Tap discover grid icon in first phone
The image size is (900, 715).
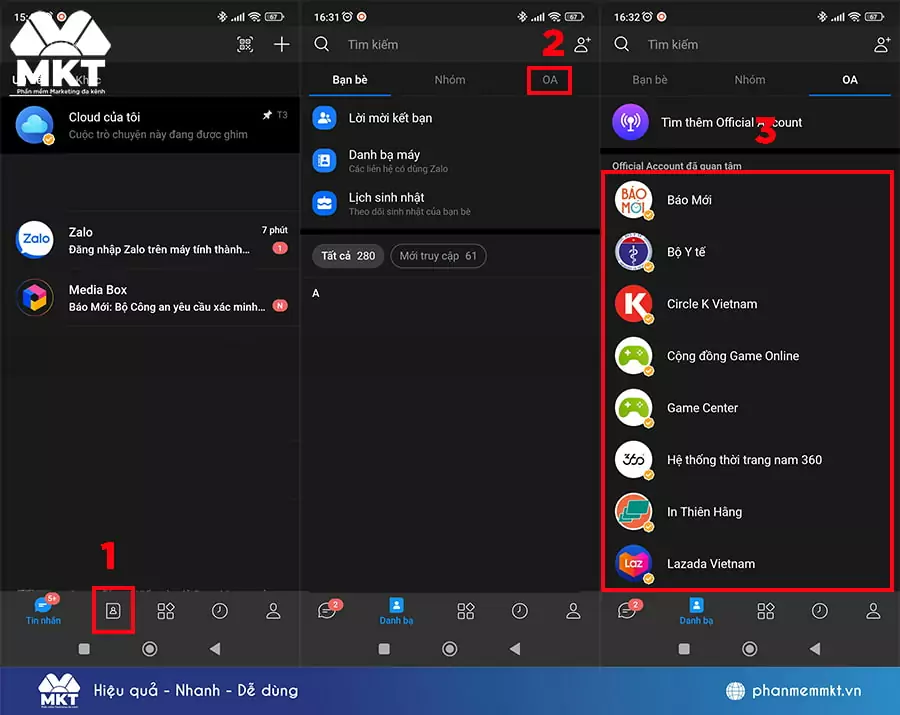pyautogui.click(x=166, y=611)
